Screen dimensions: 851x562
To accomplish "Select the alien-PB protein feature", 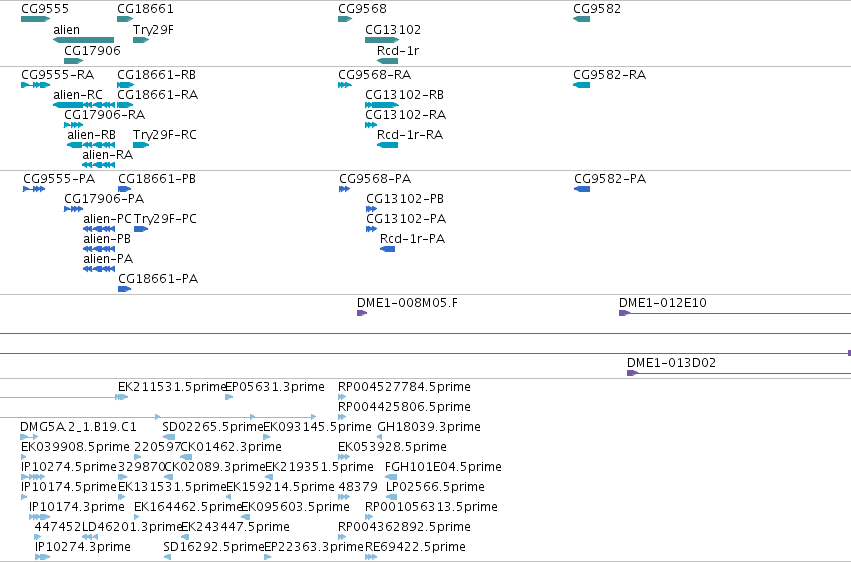I will (99, 249).
